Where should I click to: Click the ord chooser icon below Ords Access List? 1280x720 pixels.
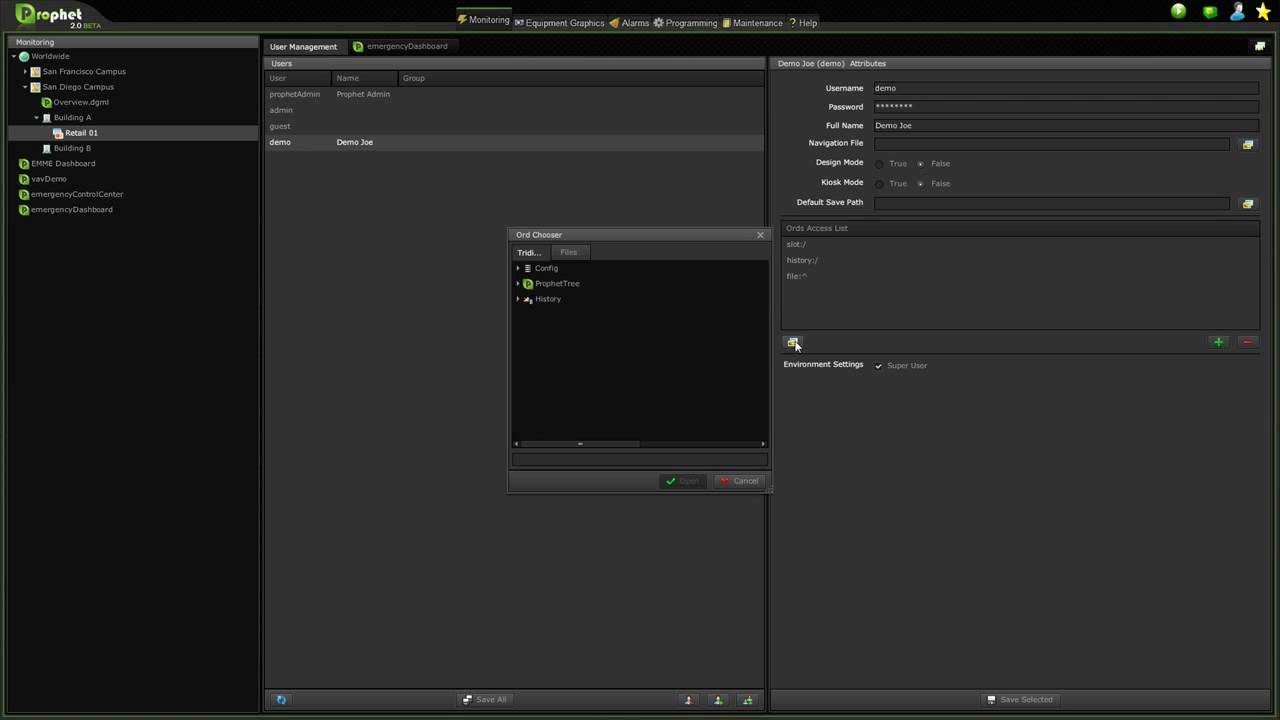tap(792, 342)
